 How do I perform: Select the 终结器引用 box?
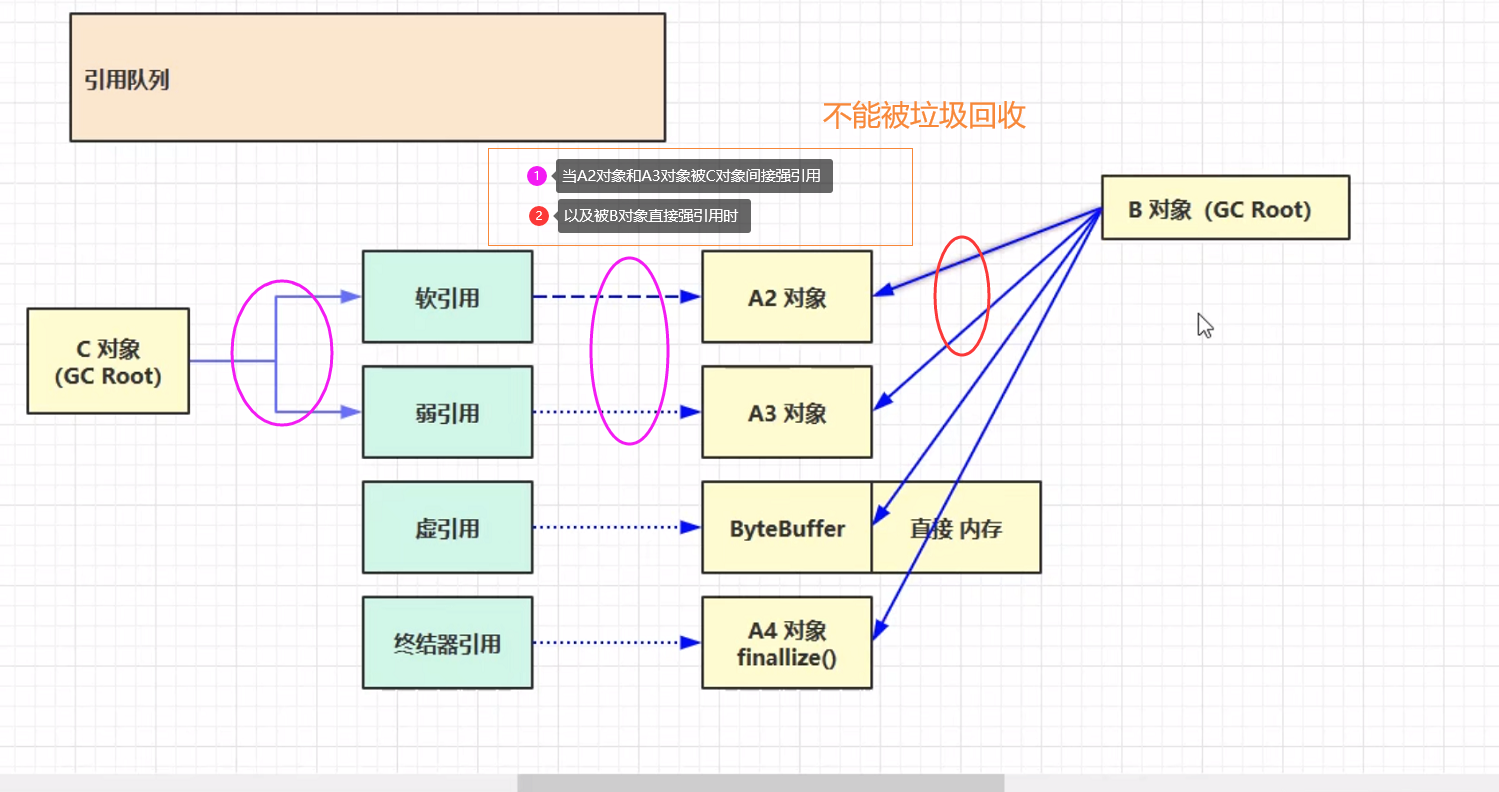tap(447, 643)
